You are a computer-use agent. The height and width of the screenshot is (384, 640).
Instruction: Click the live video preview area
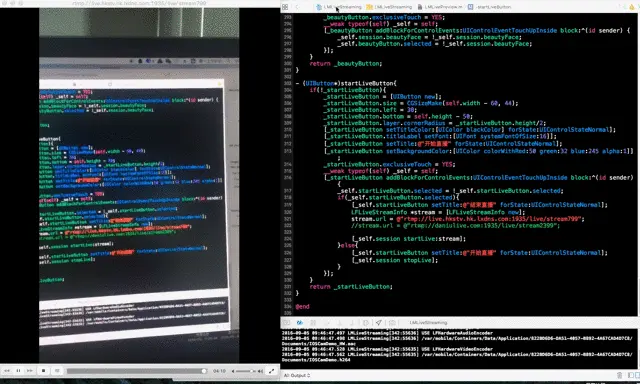(x=139, y=186)
